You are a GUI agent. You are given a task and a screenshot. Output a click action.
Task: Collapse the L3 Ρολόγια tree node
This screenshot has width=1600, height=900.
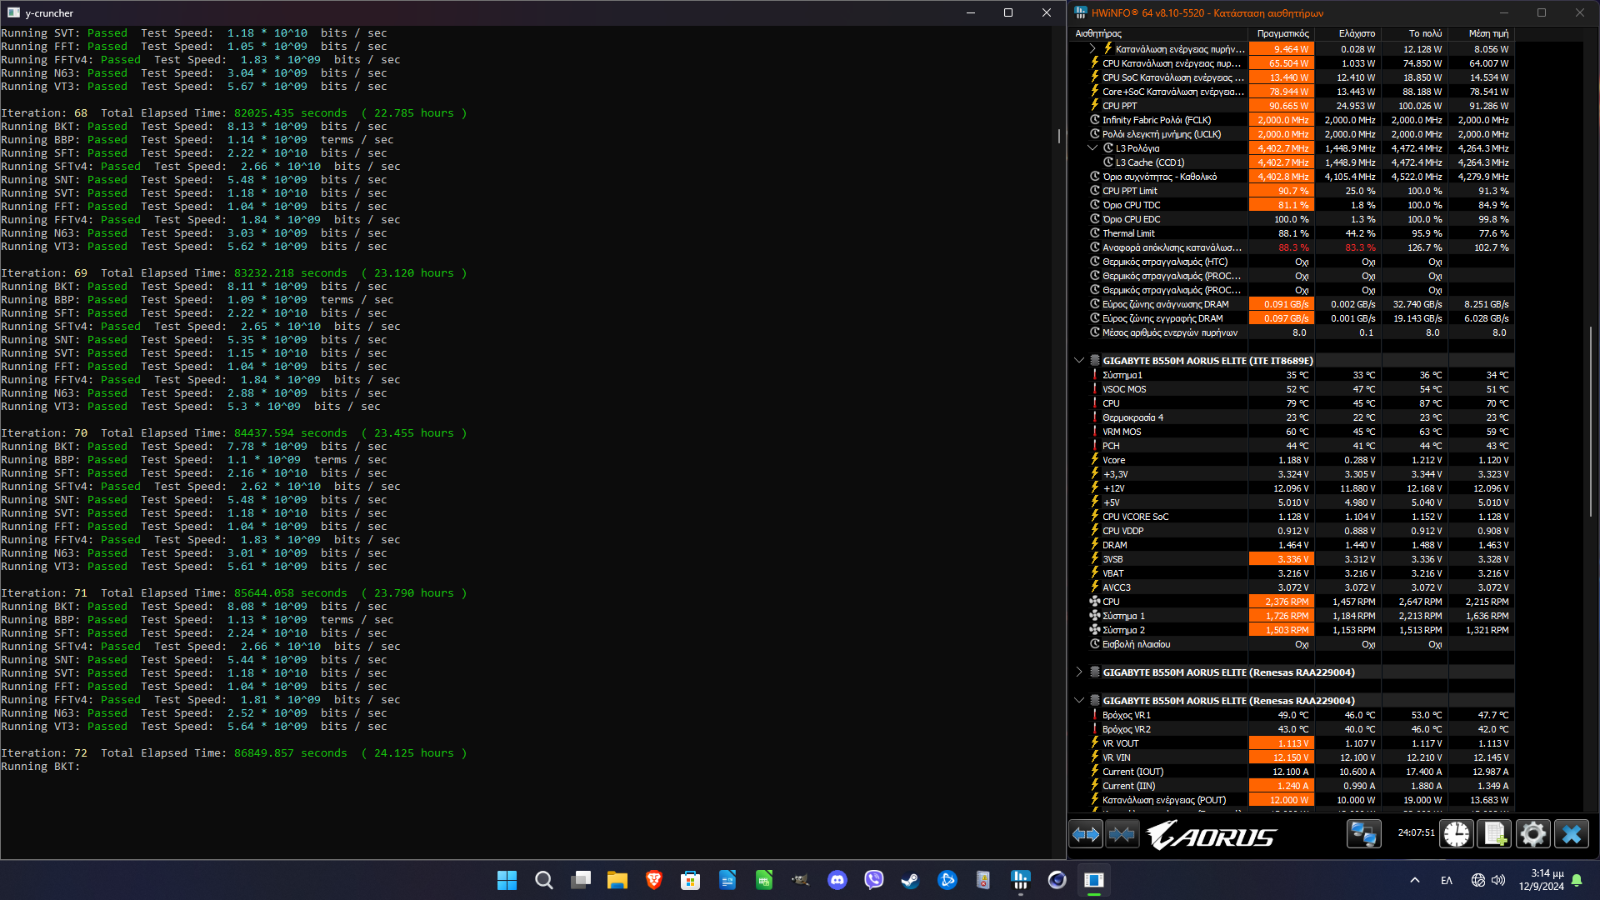click(x=1093, y=148)
